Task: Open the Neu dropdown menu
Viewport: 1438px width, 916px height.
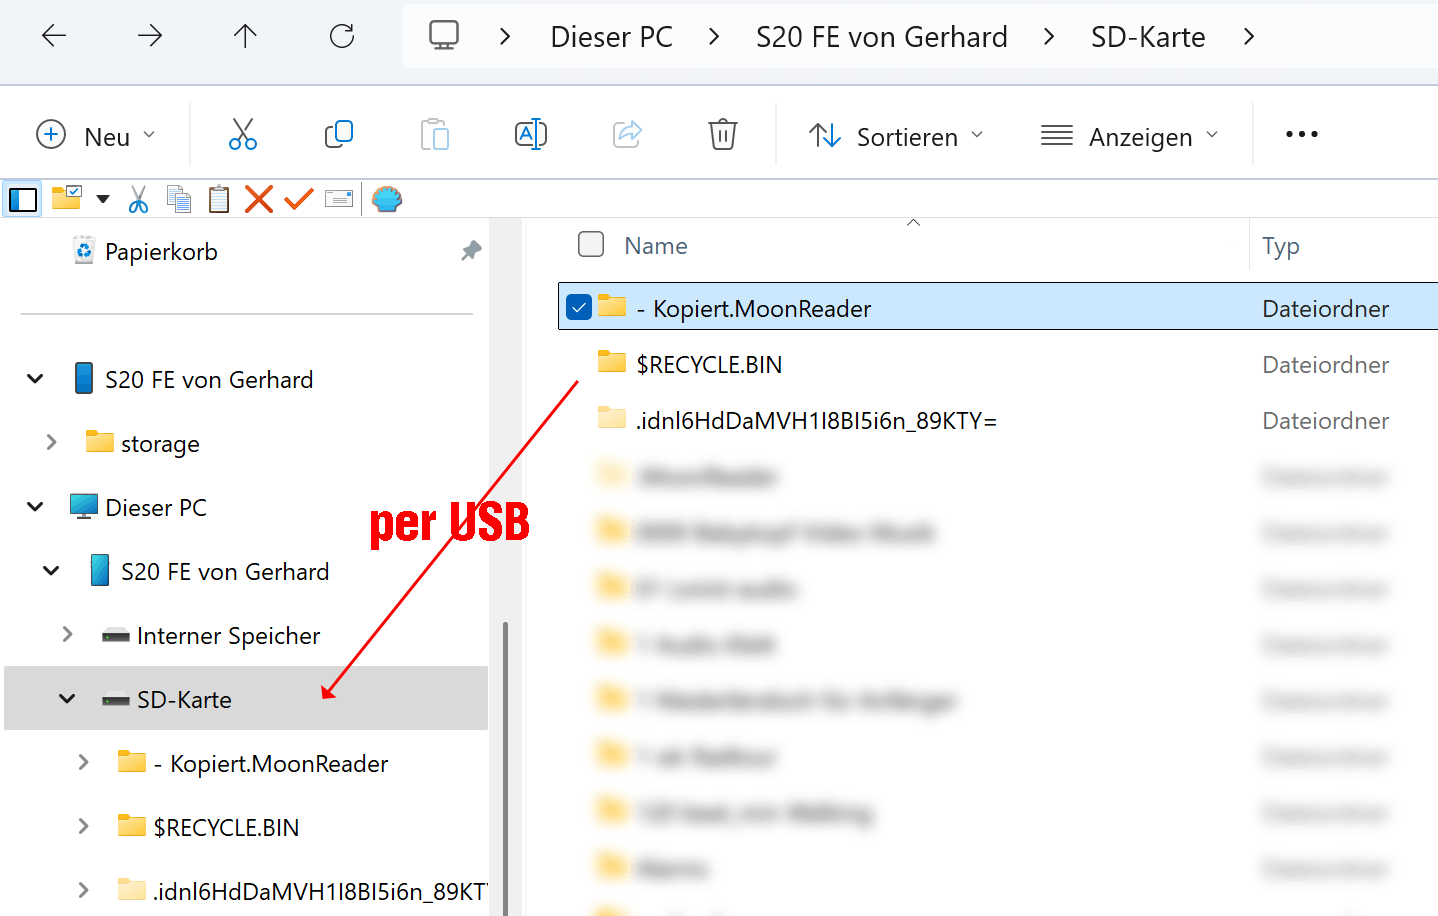Action: point(97,135)
